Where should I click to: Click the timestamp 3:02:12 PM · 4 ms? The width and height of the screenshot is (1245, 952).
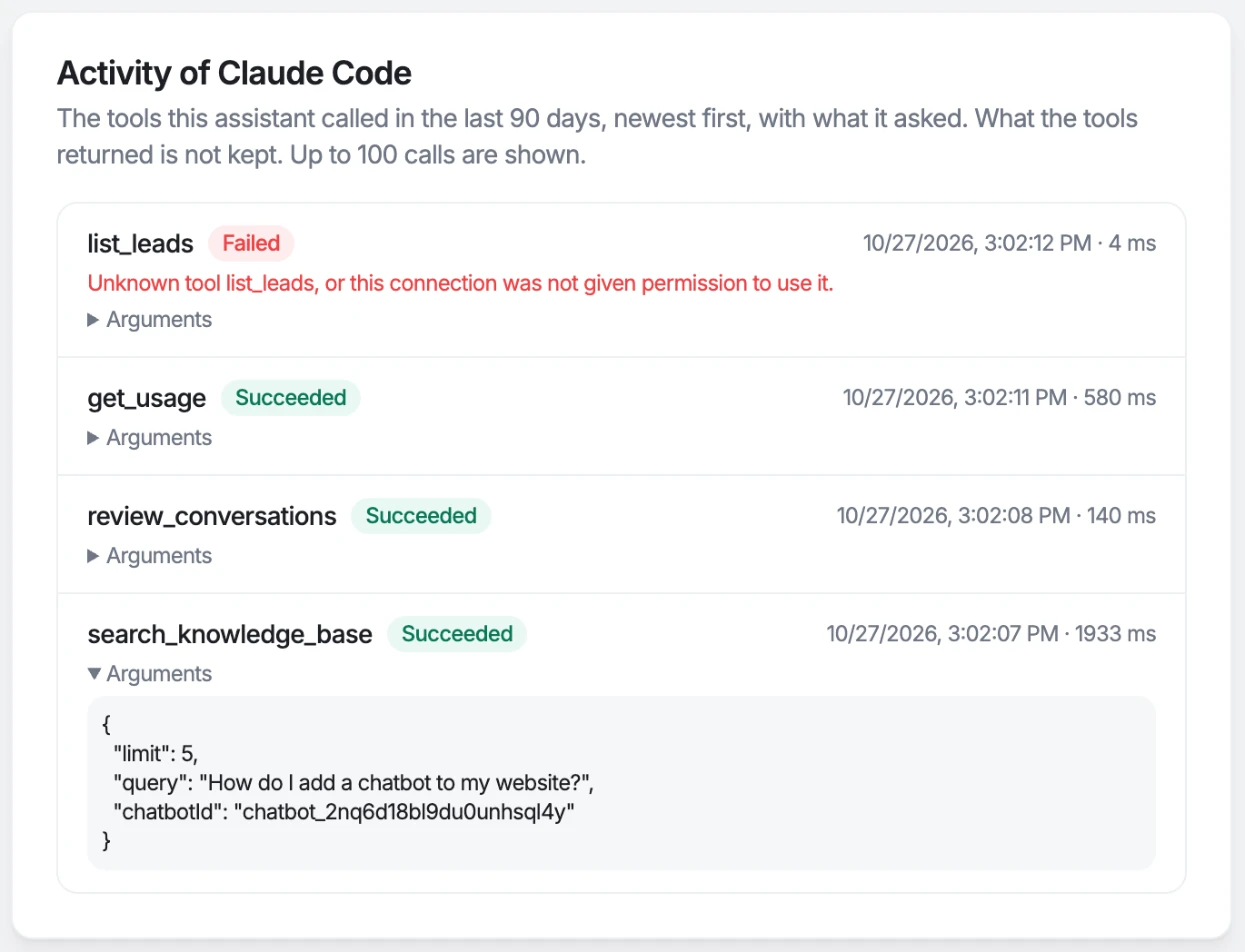pyautogui.click(x=1010, y=243)
